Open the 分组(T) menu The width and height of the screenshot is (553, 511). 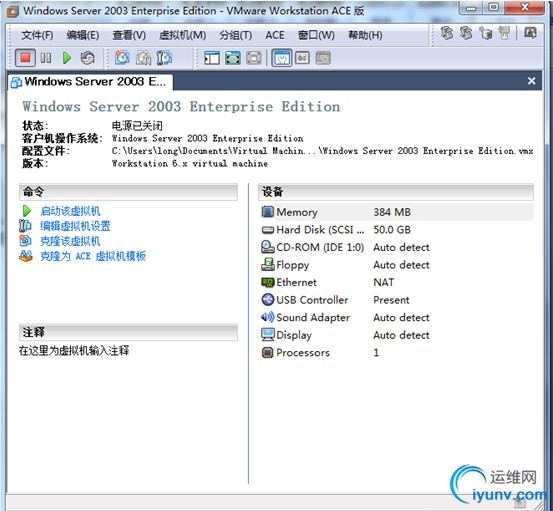236,35
